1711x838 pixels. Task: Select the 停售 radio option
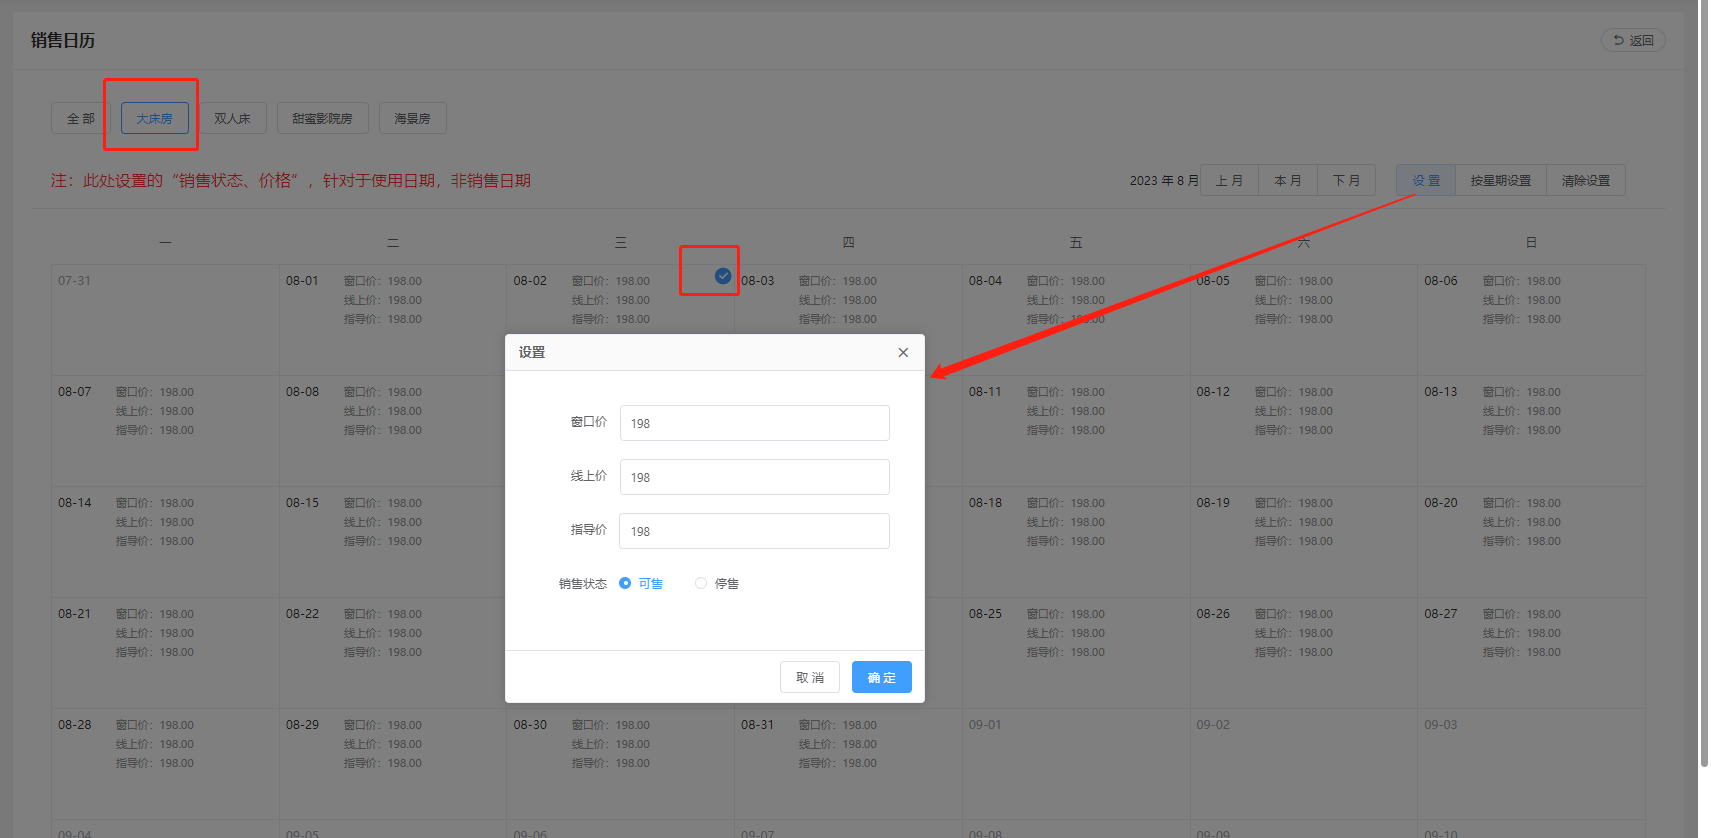pos(701,584)
